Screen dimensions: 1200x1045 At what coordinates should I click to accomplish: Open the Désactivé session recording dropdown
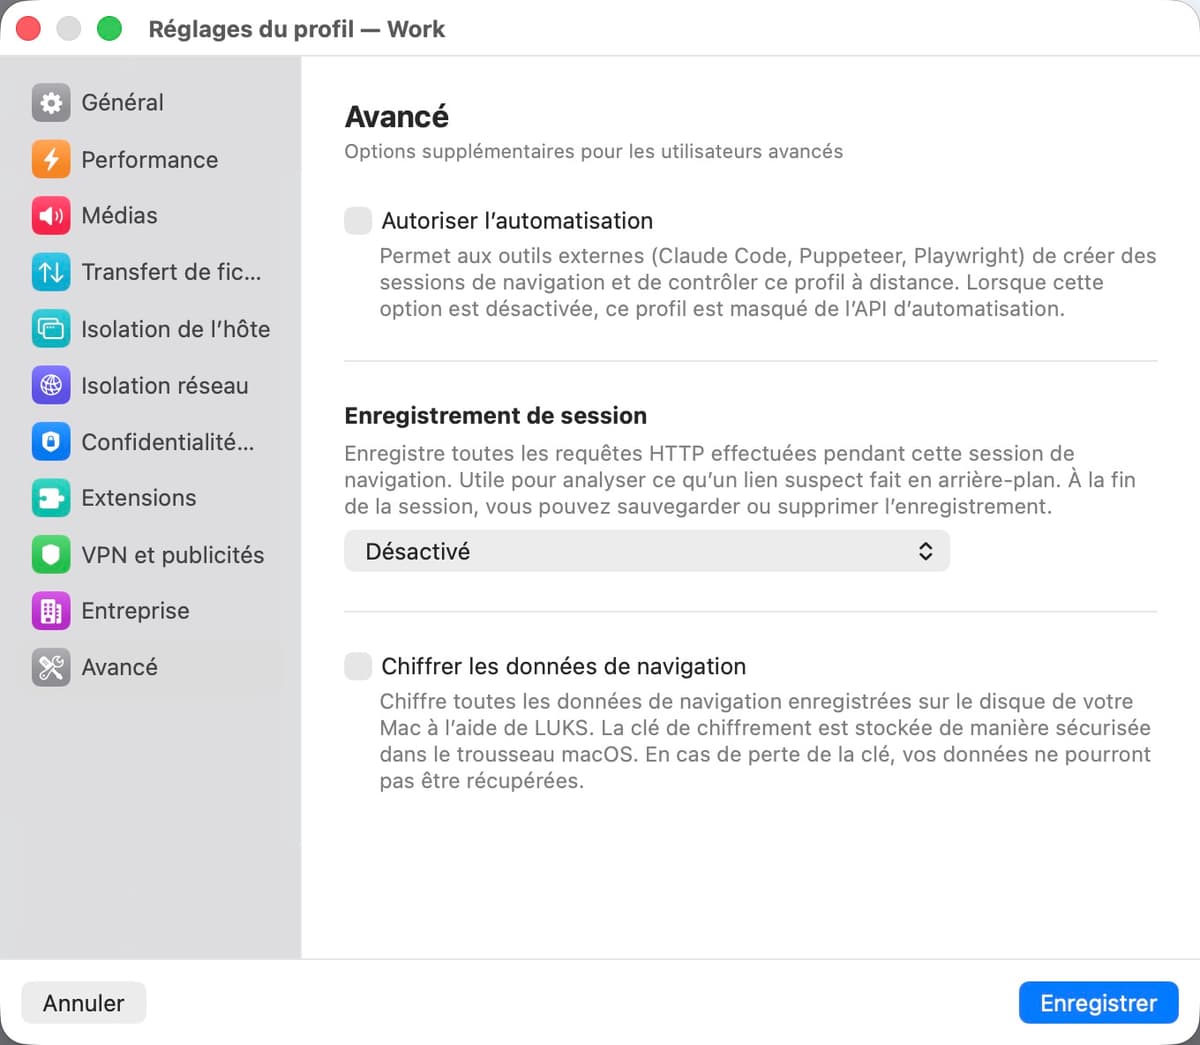click(x=647, y=551)
